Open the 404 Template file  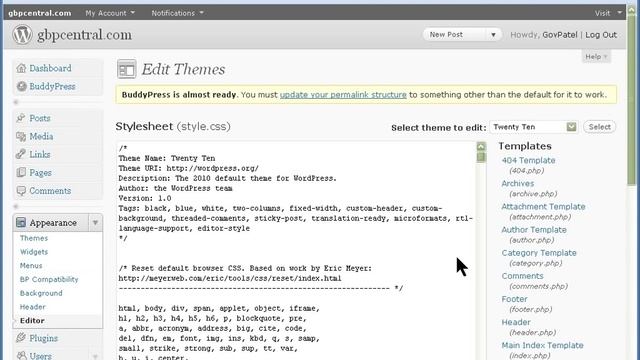pos(528,160)
